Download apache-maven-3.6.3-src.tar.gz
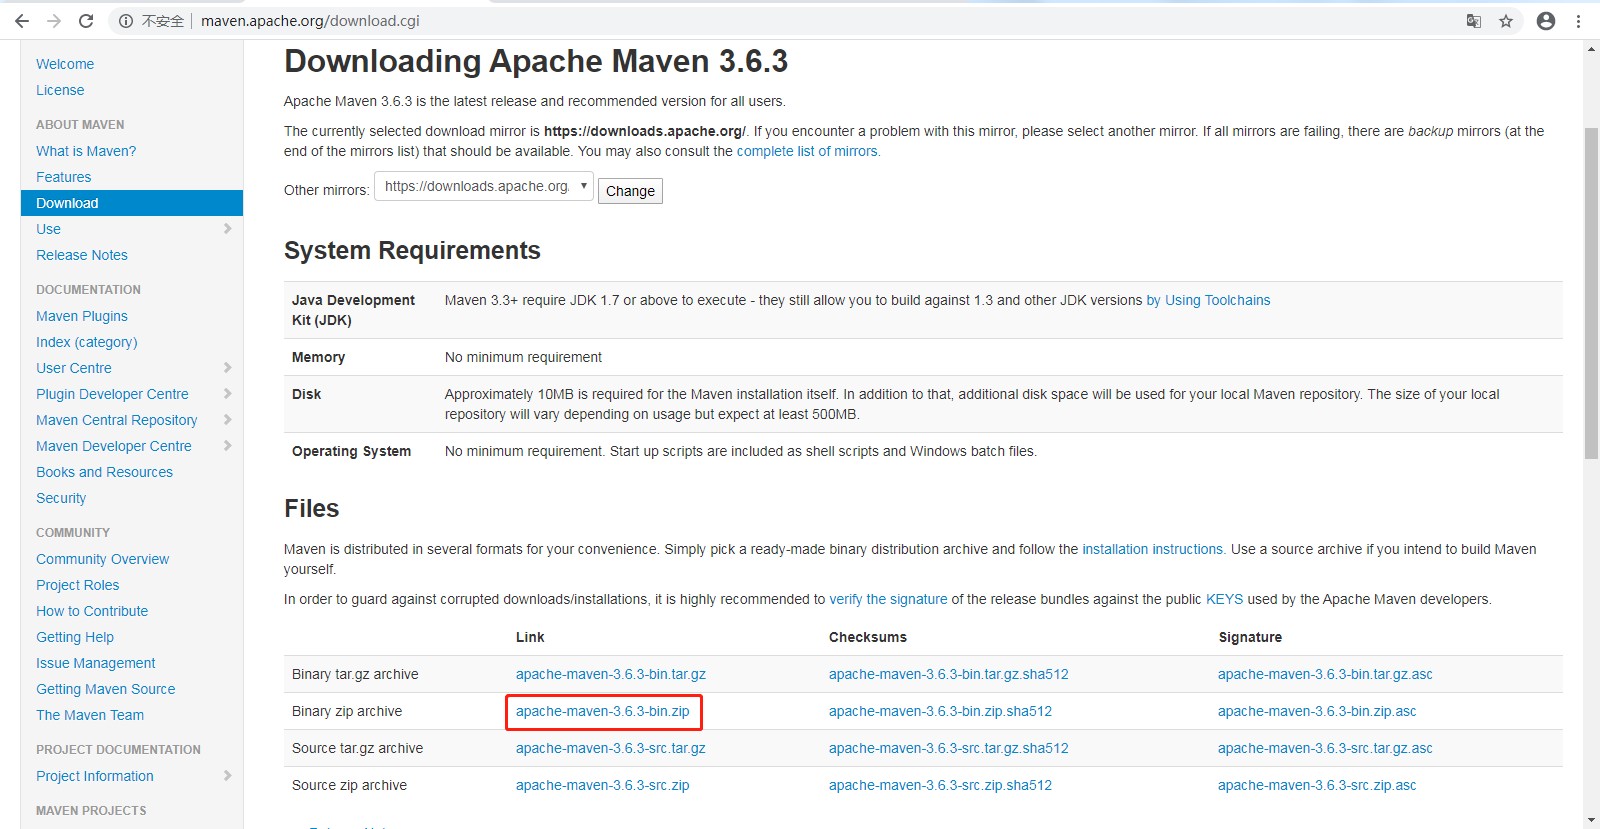 point(611,748)
